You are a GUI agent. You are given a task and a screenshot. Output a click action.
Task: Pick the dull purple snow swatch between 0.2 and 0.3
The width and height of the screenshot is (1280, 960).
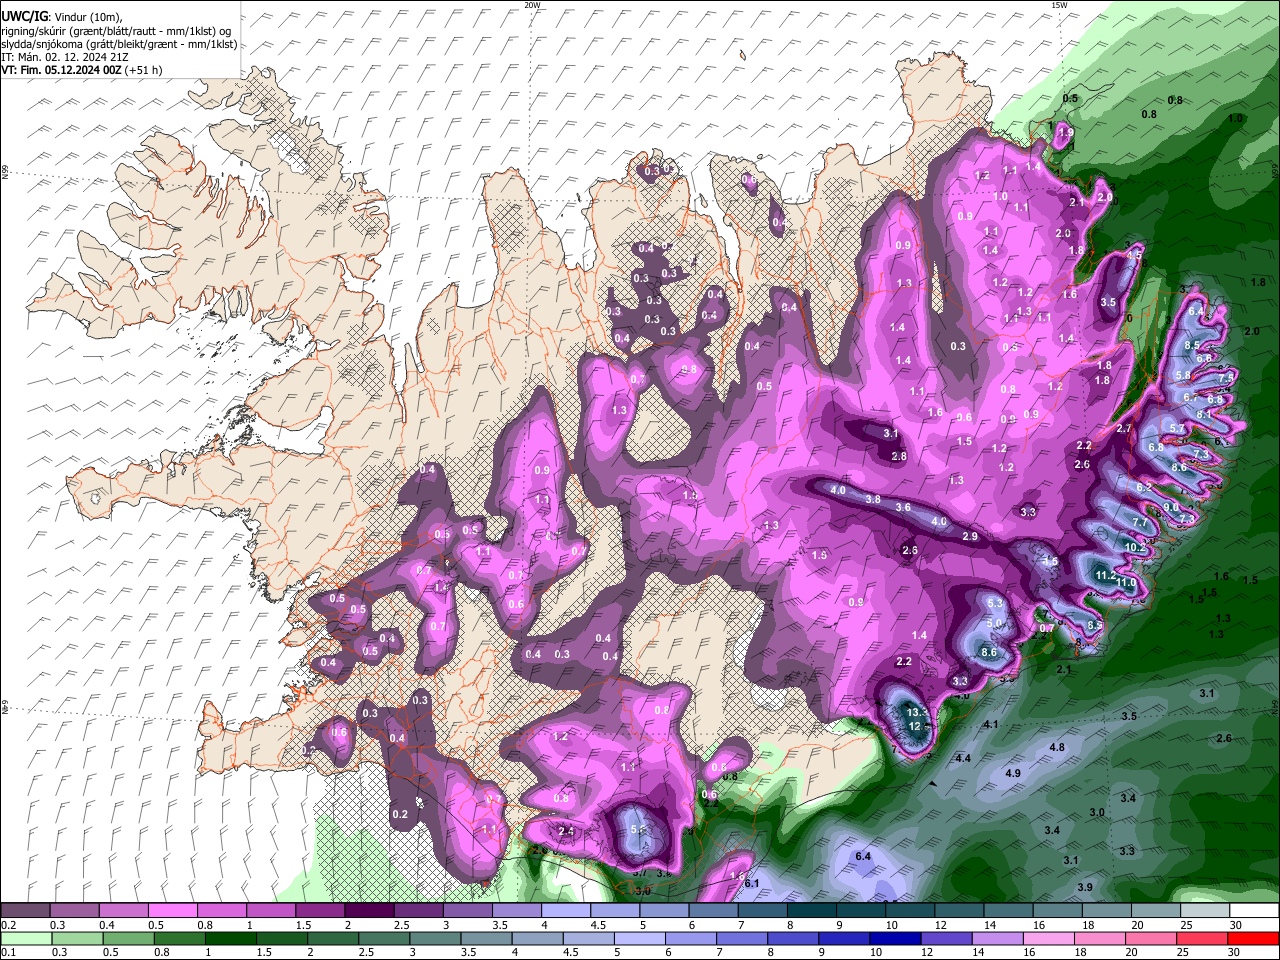coord(26,911)
